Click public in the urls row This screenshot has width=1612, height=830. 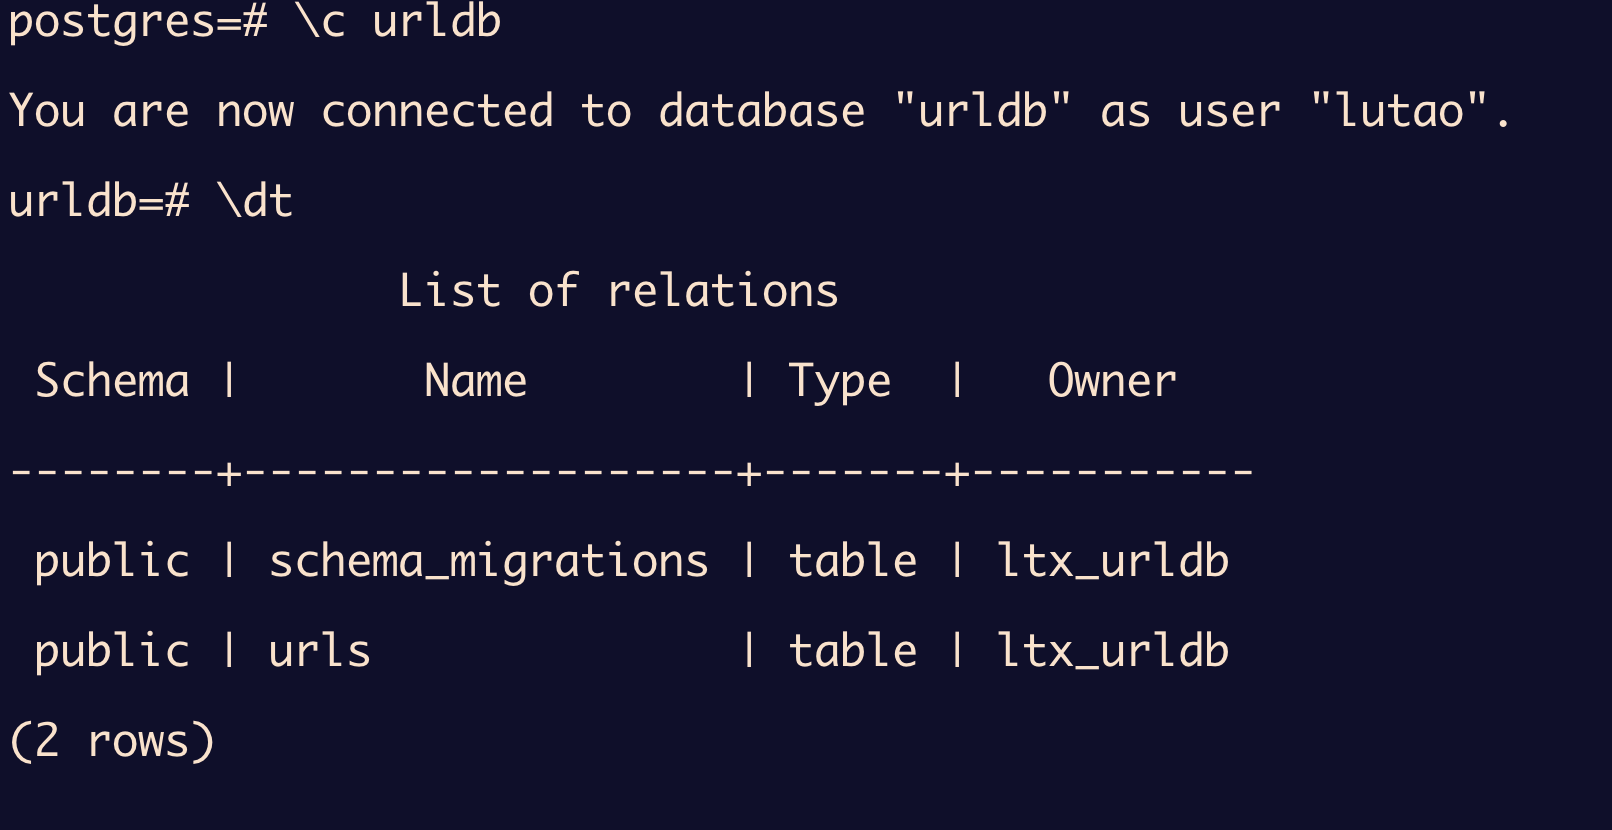[112, 651]
